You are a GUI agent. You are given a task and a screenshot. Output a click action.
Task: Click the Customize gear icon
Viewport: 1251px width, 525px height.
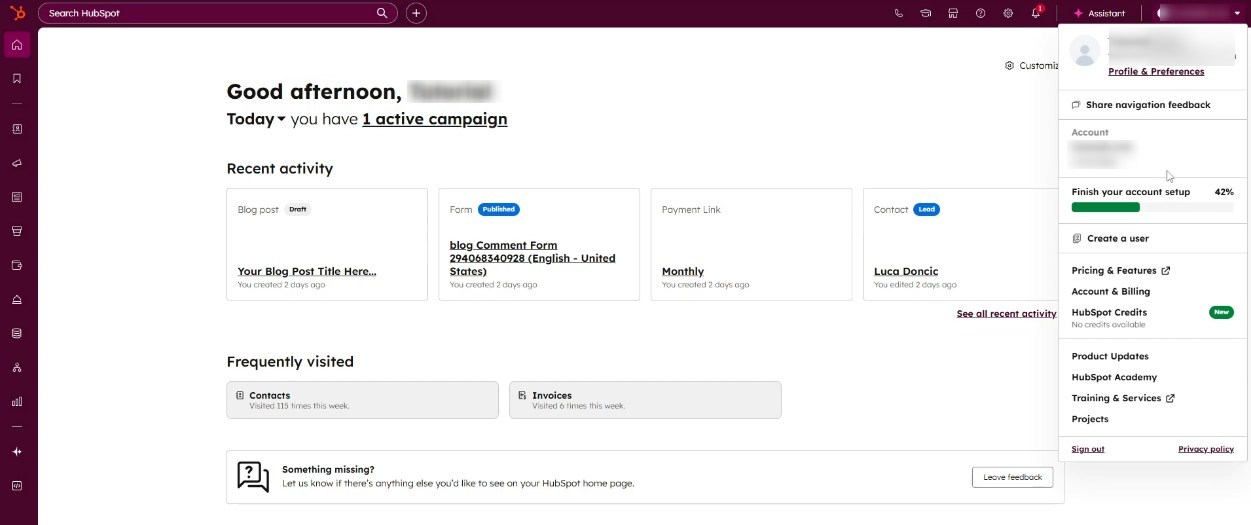point(1010,66)
